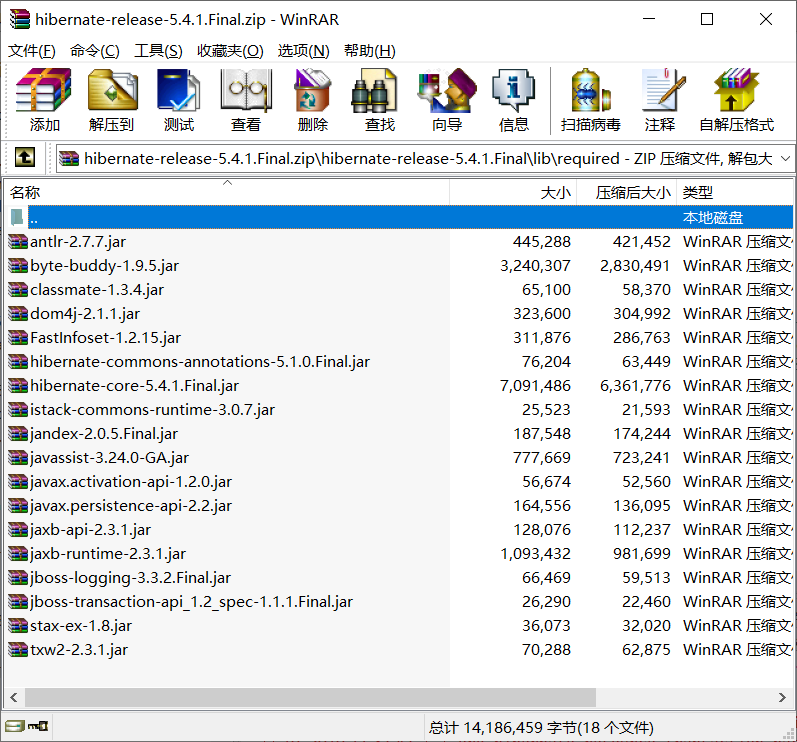
Task: Select jboss-logging-3.3.2.Final.jar file name
Action: click(x=130, y=577)
